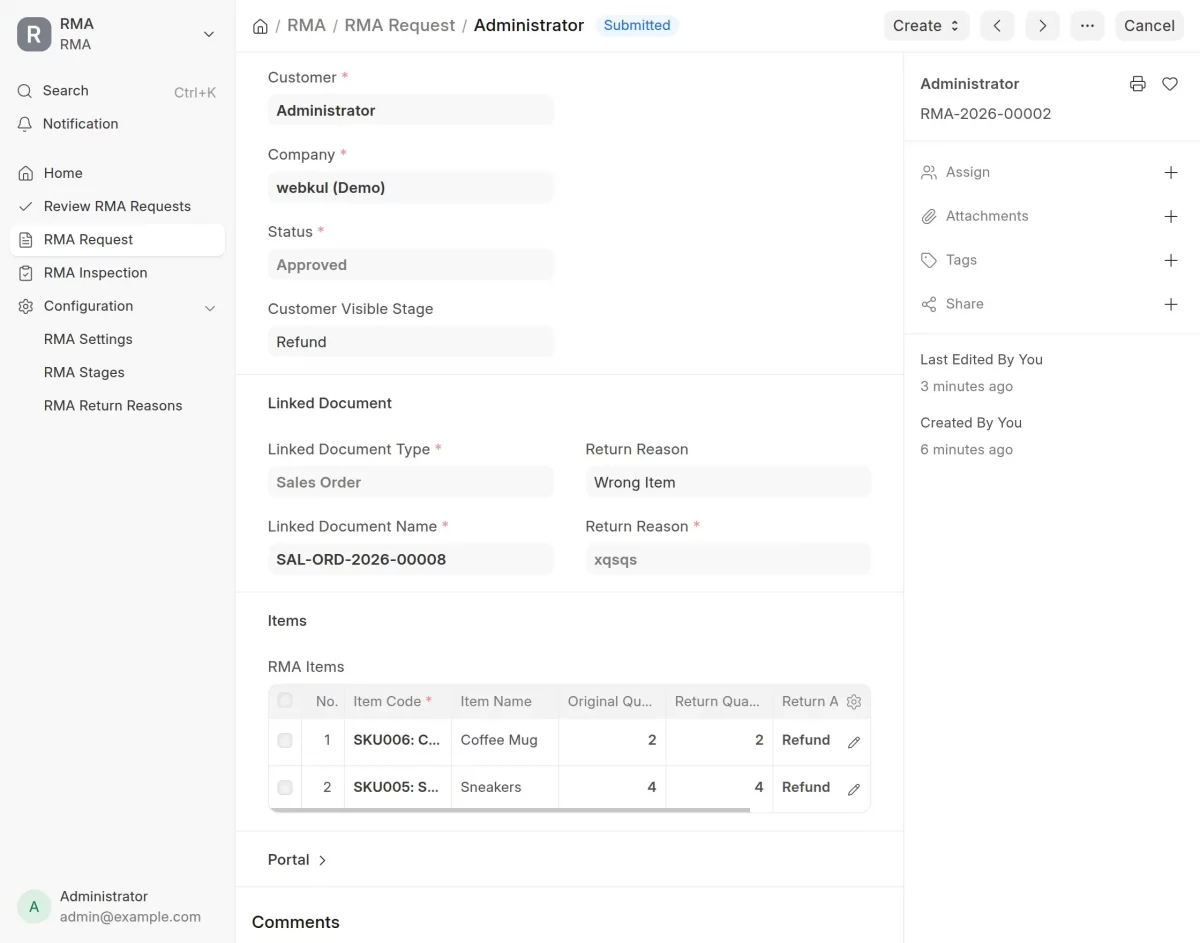Open RMA Request sidebar item

[117, 240]
